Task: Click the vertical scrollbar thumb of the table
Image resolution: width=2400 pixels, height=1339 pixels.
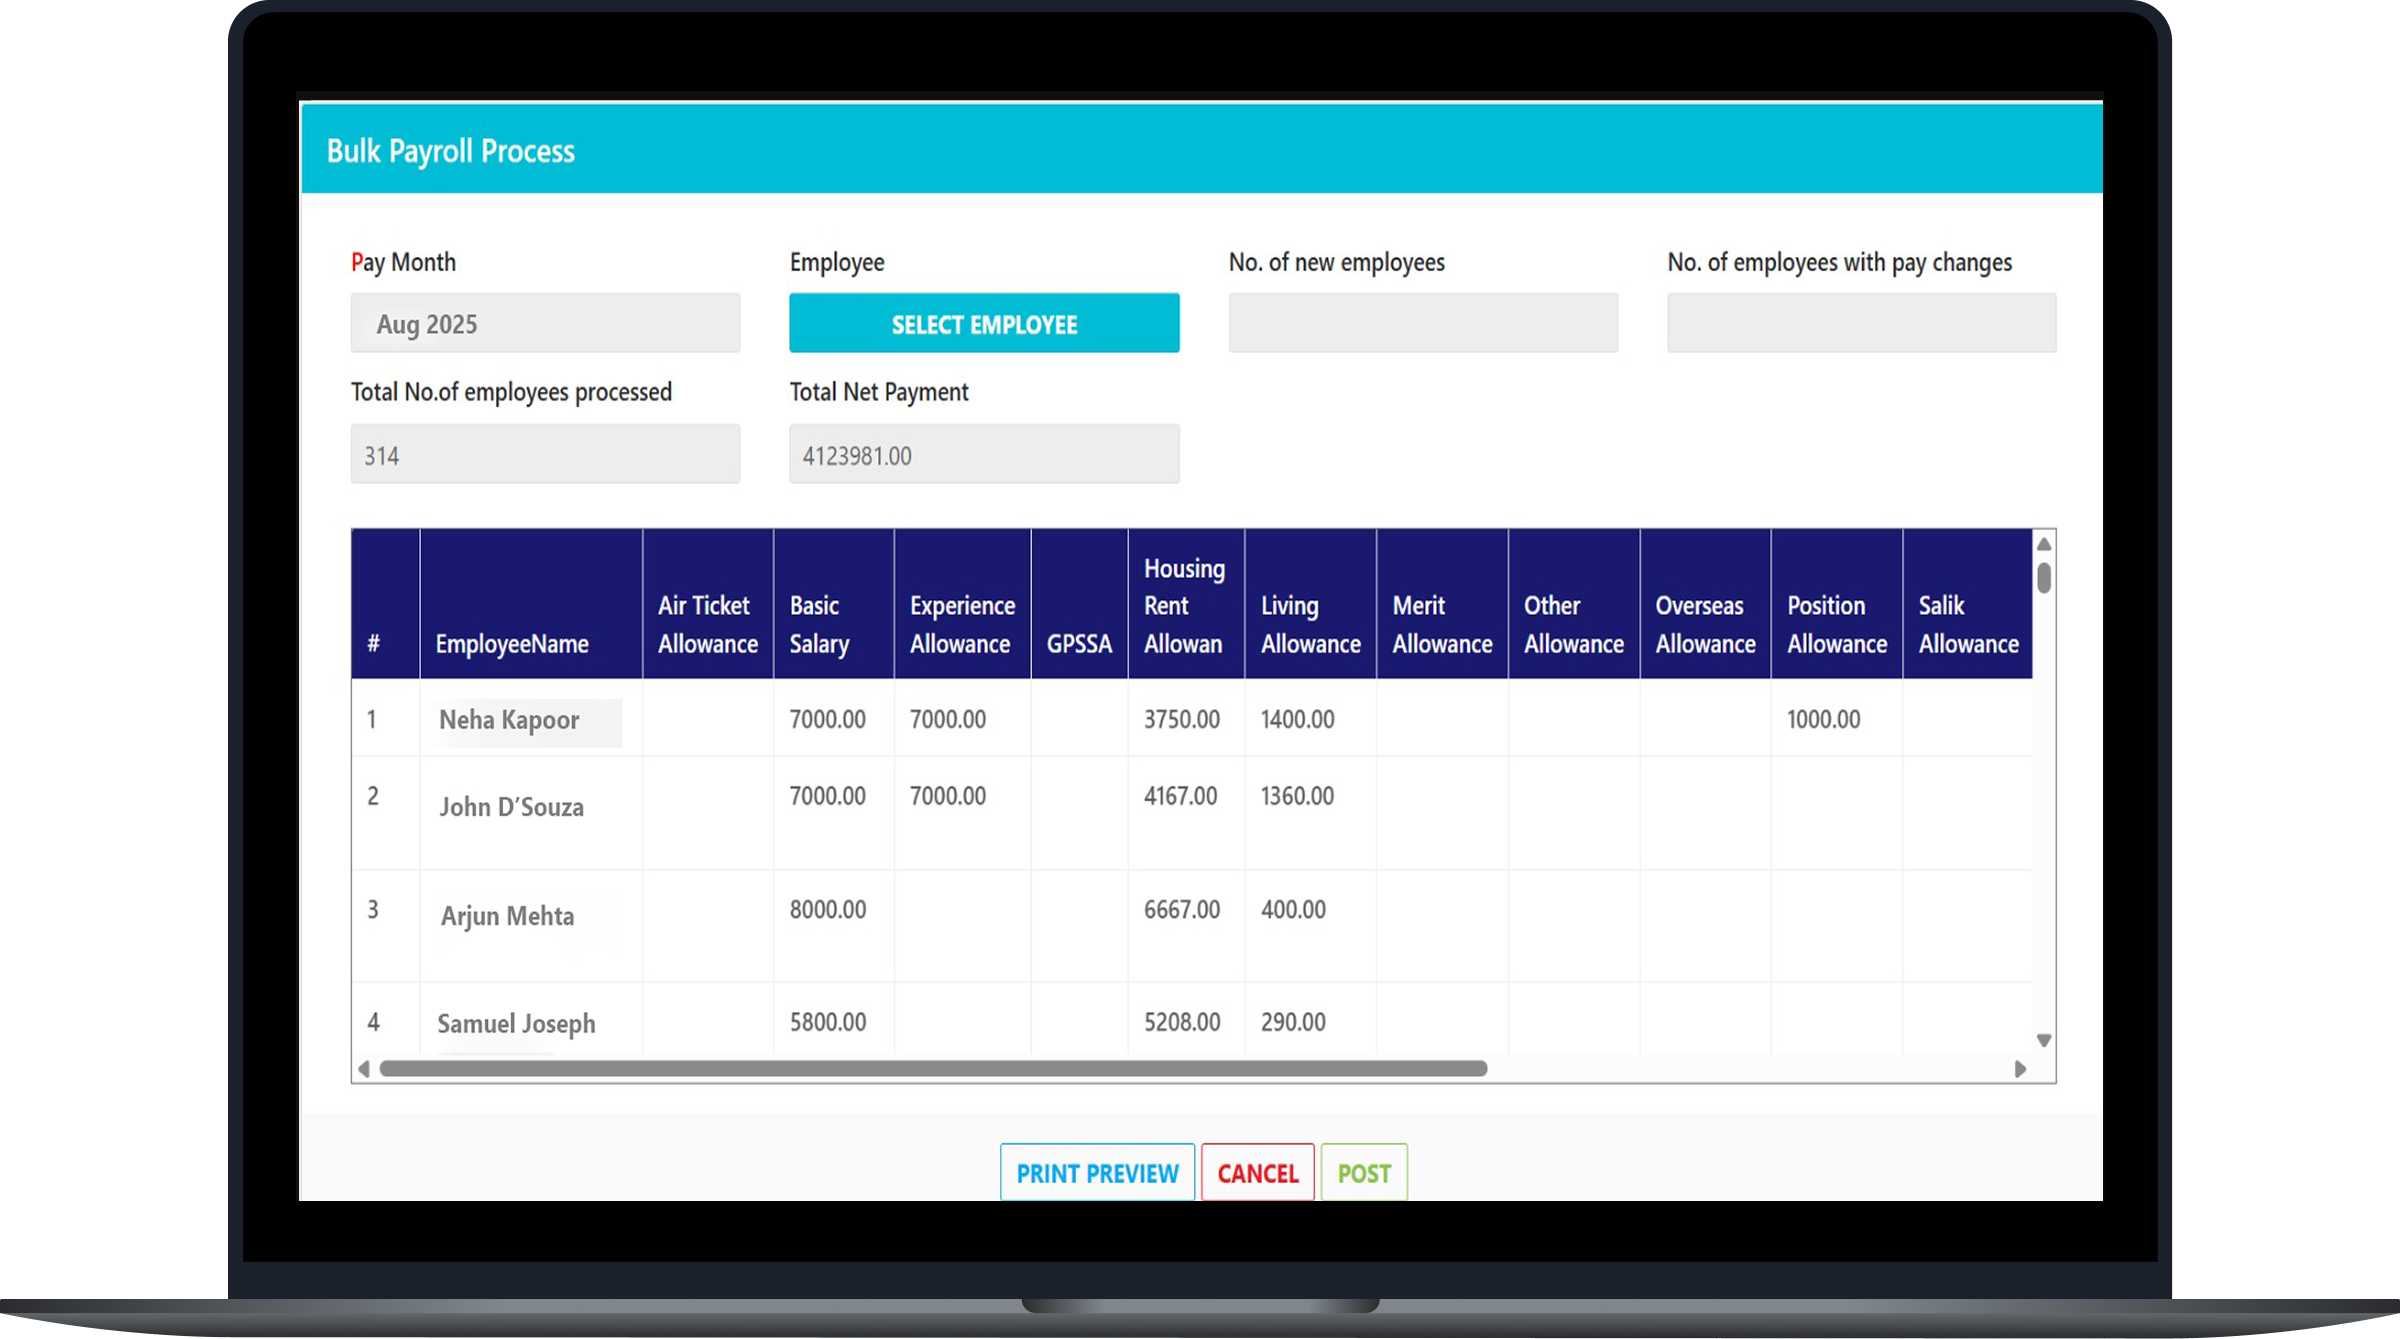Action: click(x=2044, y=578)
